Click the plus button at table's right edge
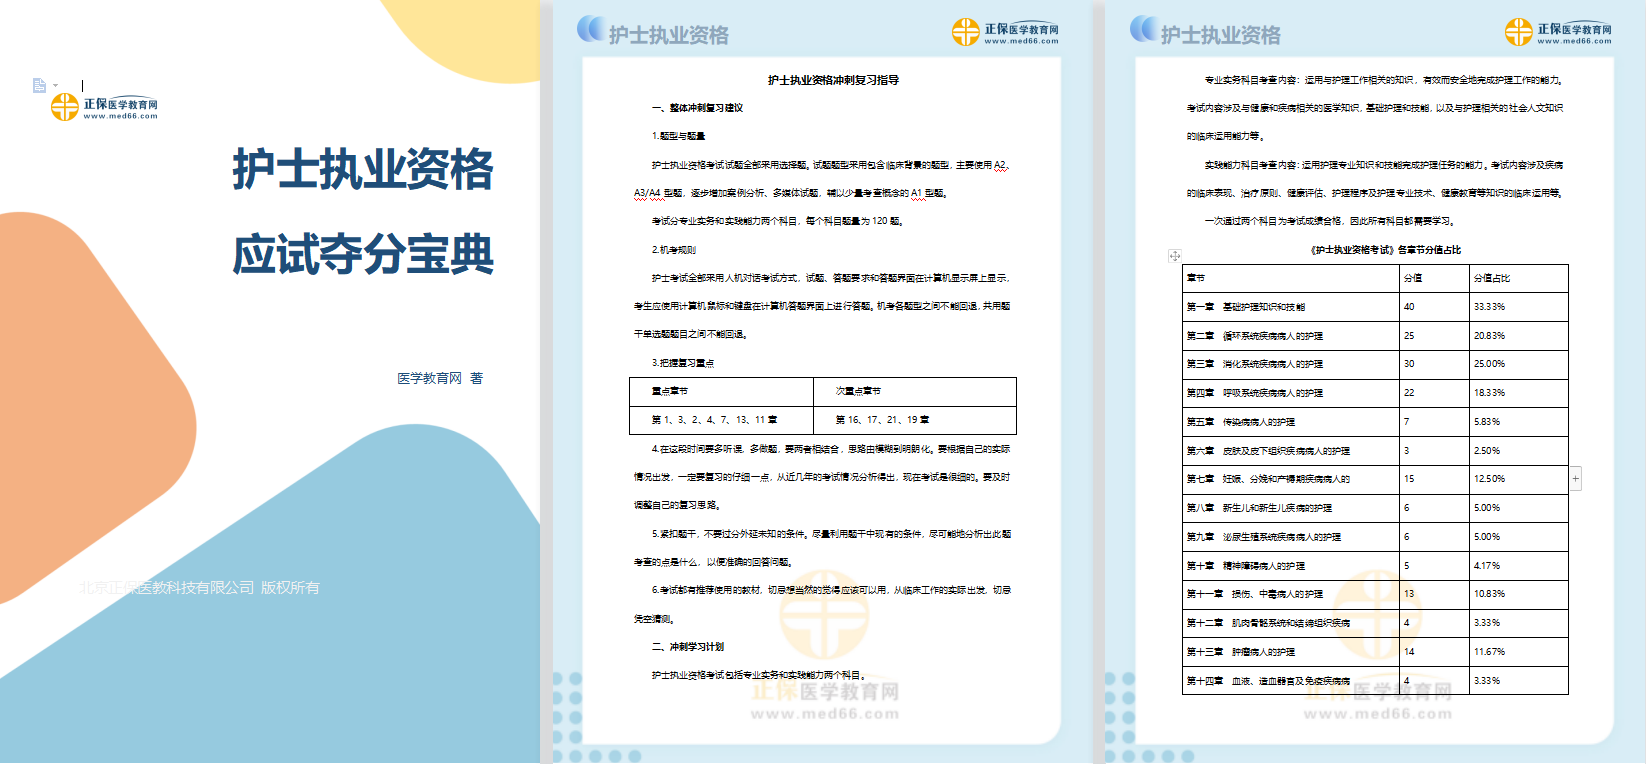The image size is (1646, 764). (x=1576, y=479)
